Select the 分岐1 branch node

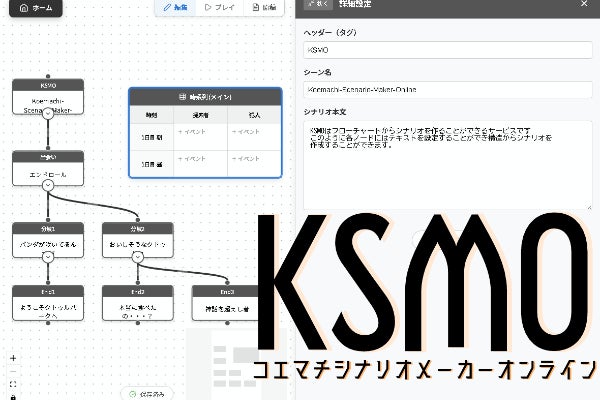pyautogui.click(x=48, y=240)
